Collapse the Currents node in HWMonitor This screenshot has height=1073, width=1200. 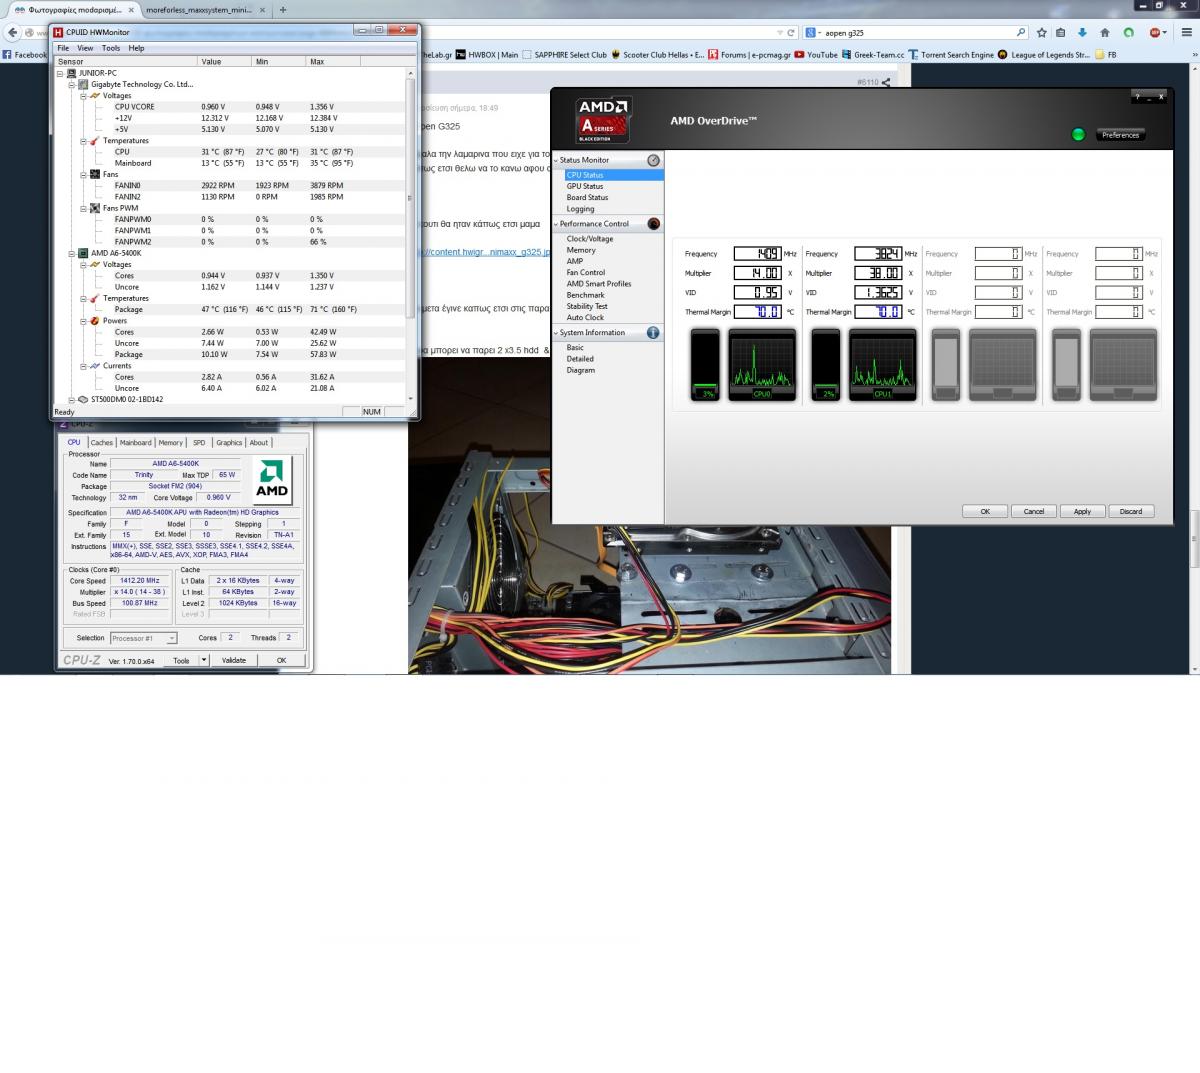pos(84,366)
